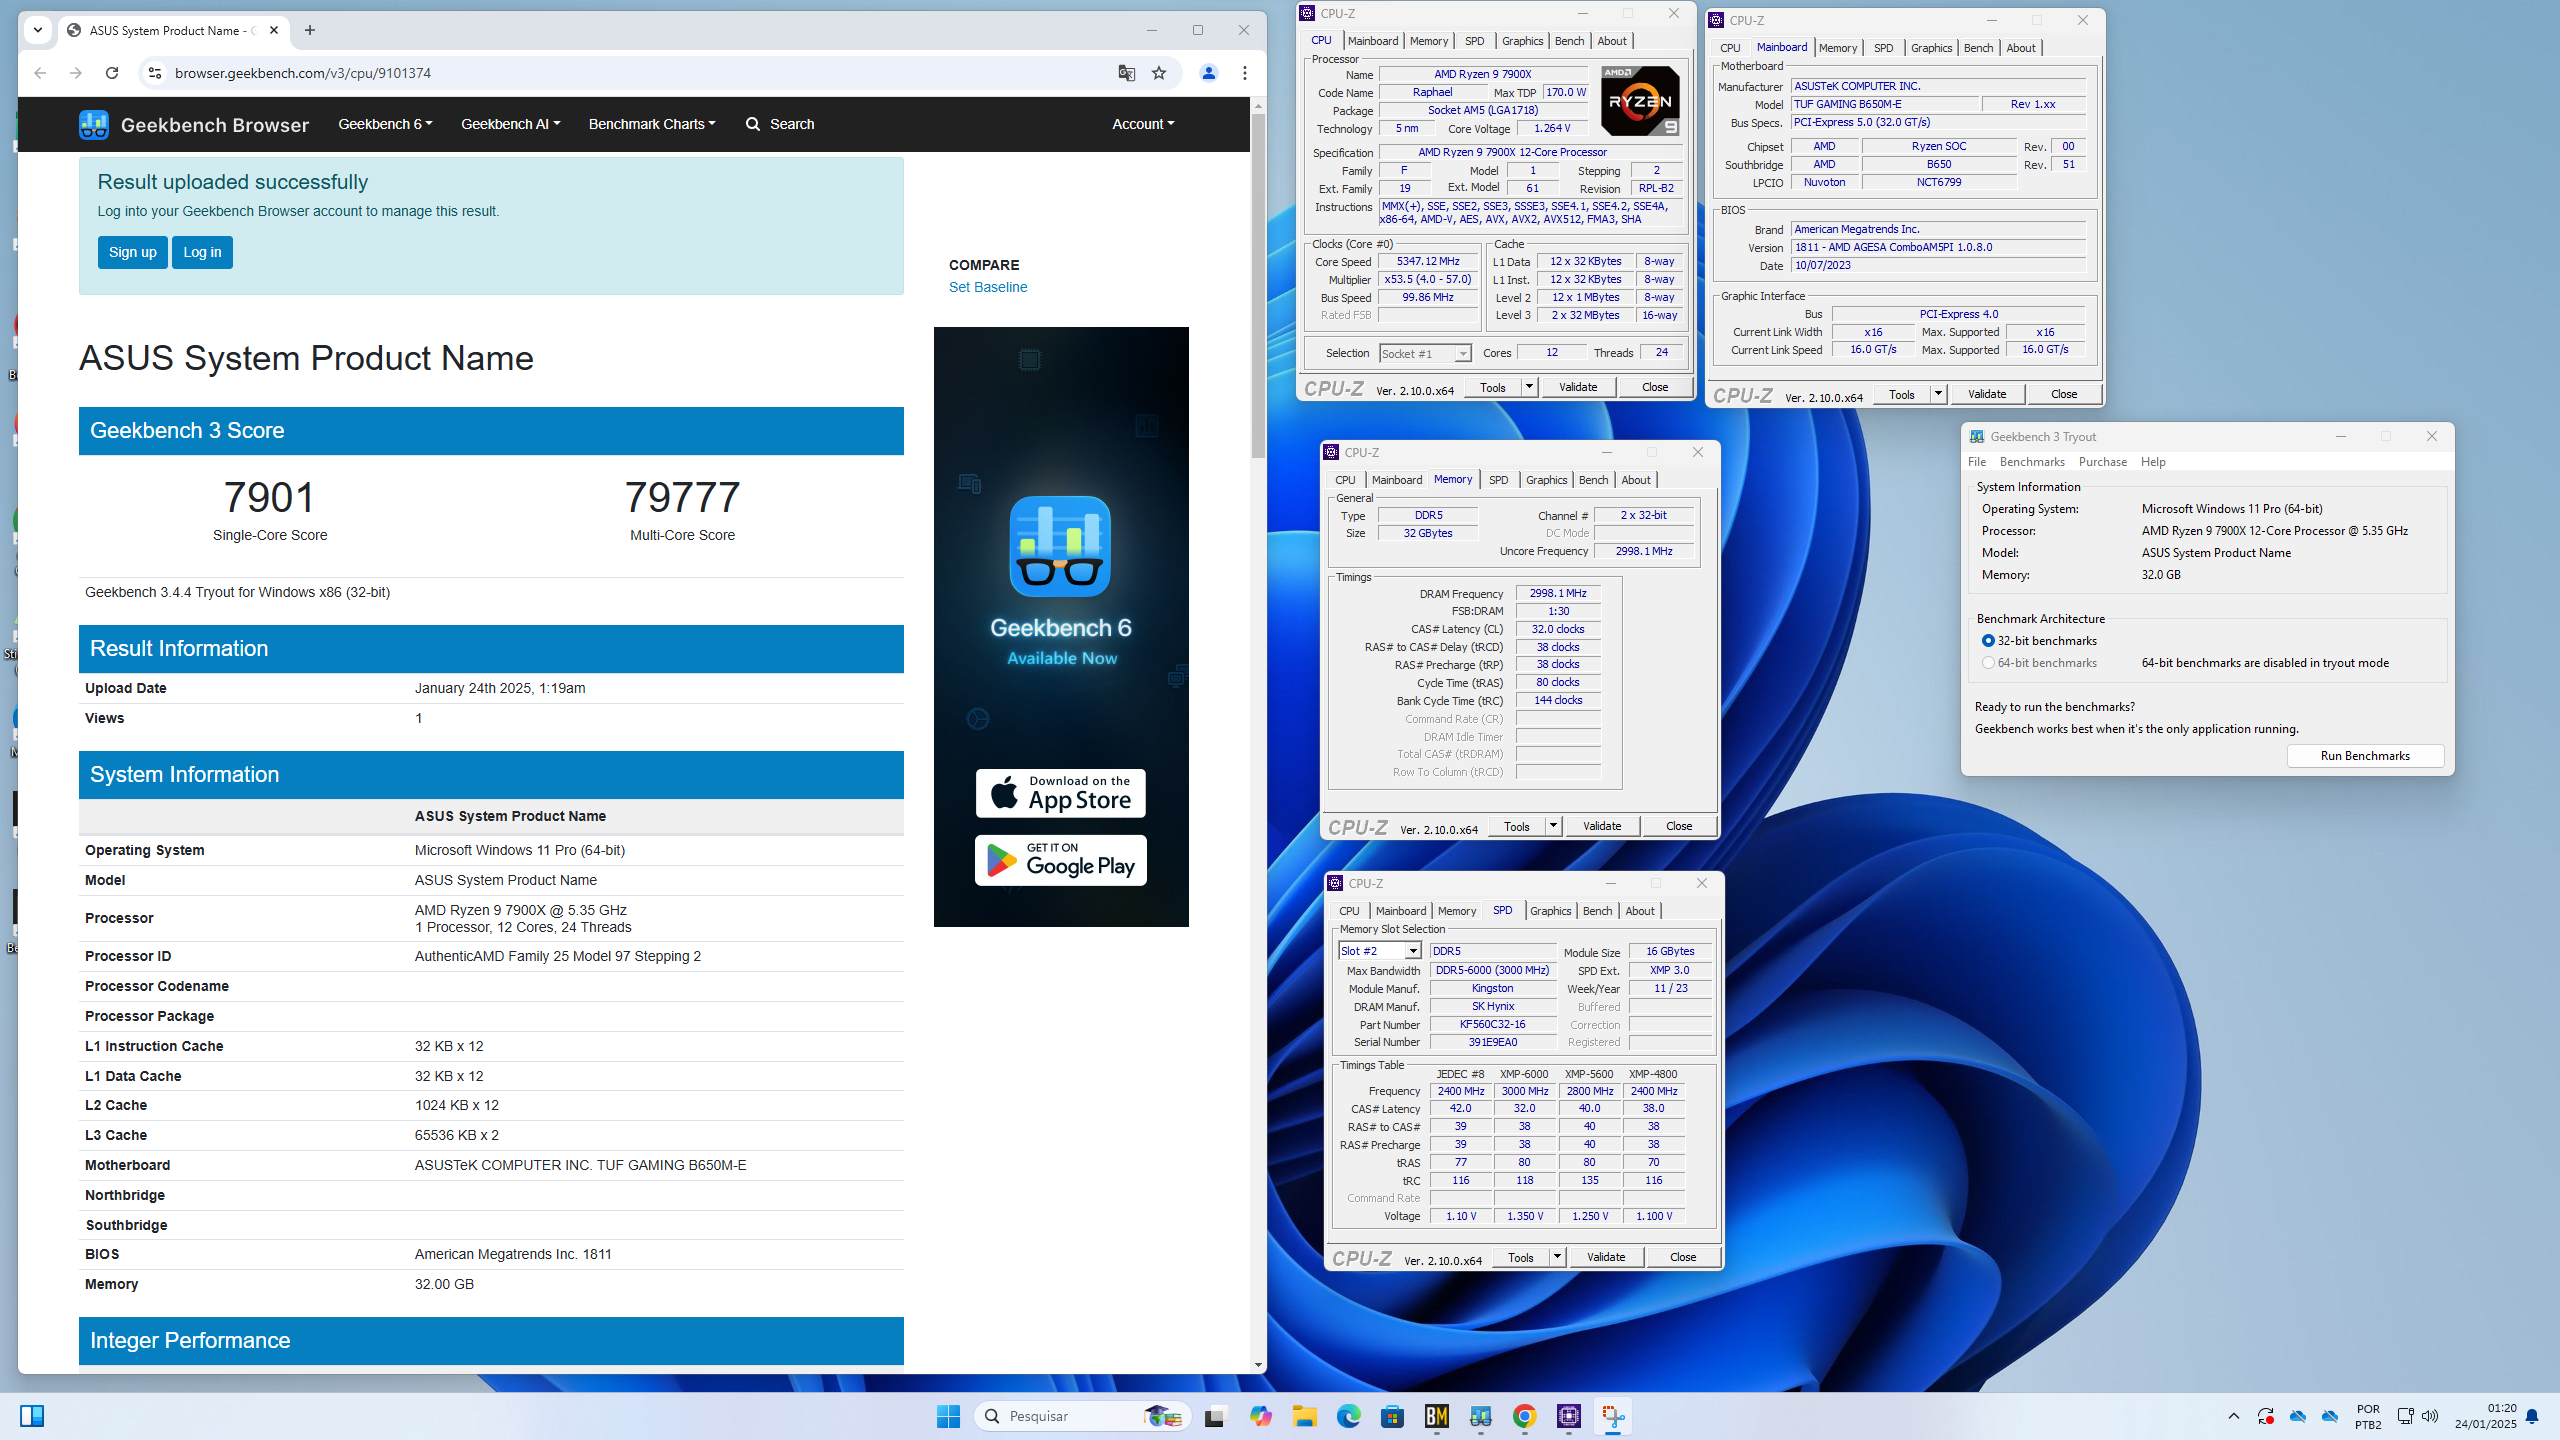Select 64-bit benchmarks radio button
The height and width of the screenshot is (1440, 2560).
1988,663
